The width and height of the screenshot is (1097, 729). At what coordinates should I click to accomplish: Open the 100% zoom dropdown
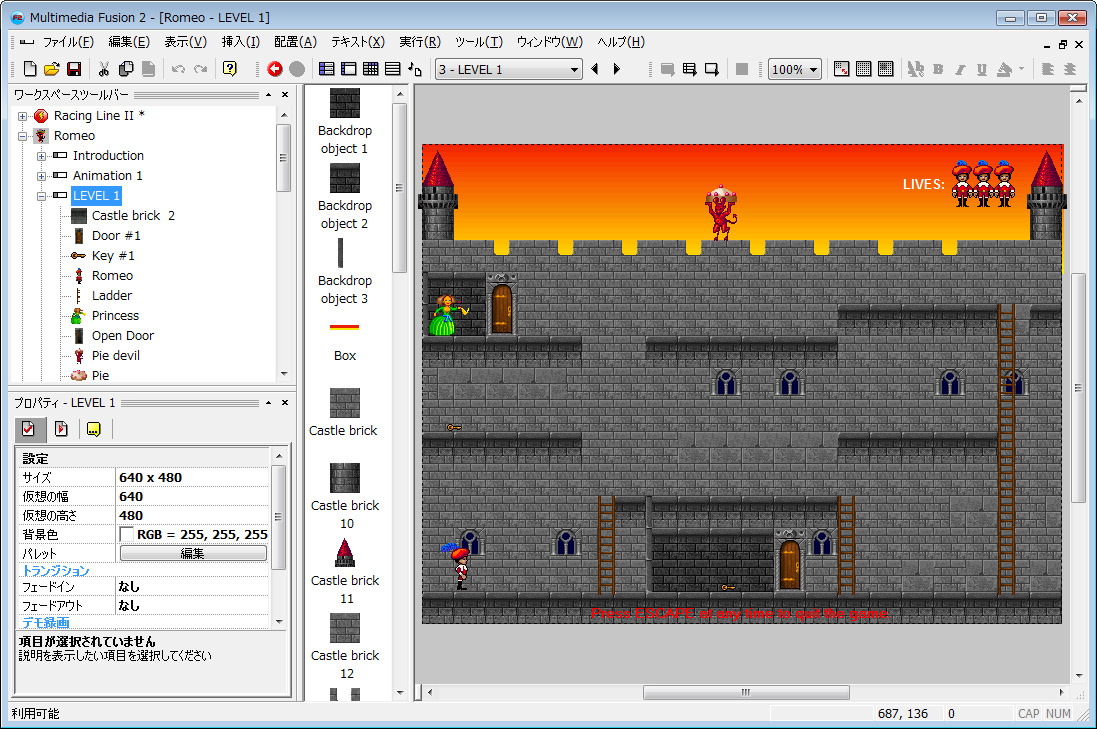pyautogui.click(x=795, y=69)
